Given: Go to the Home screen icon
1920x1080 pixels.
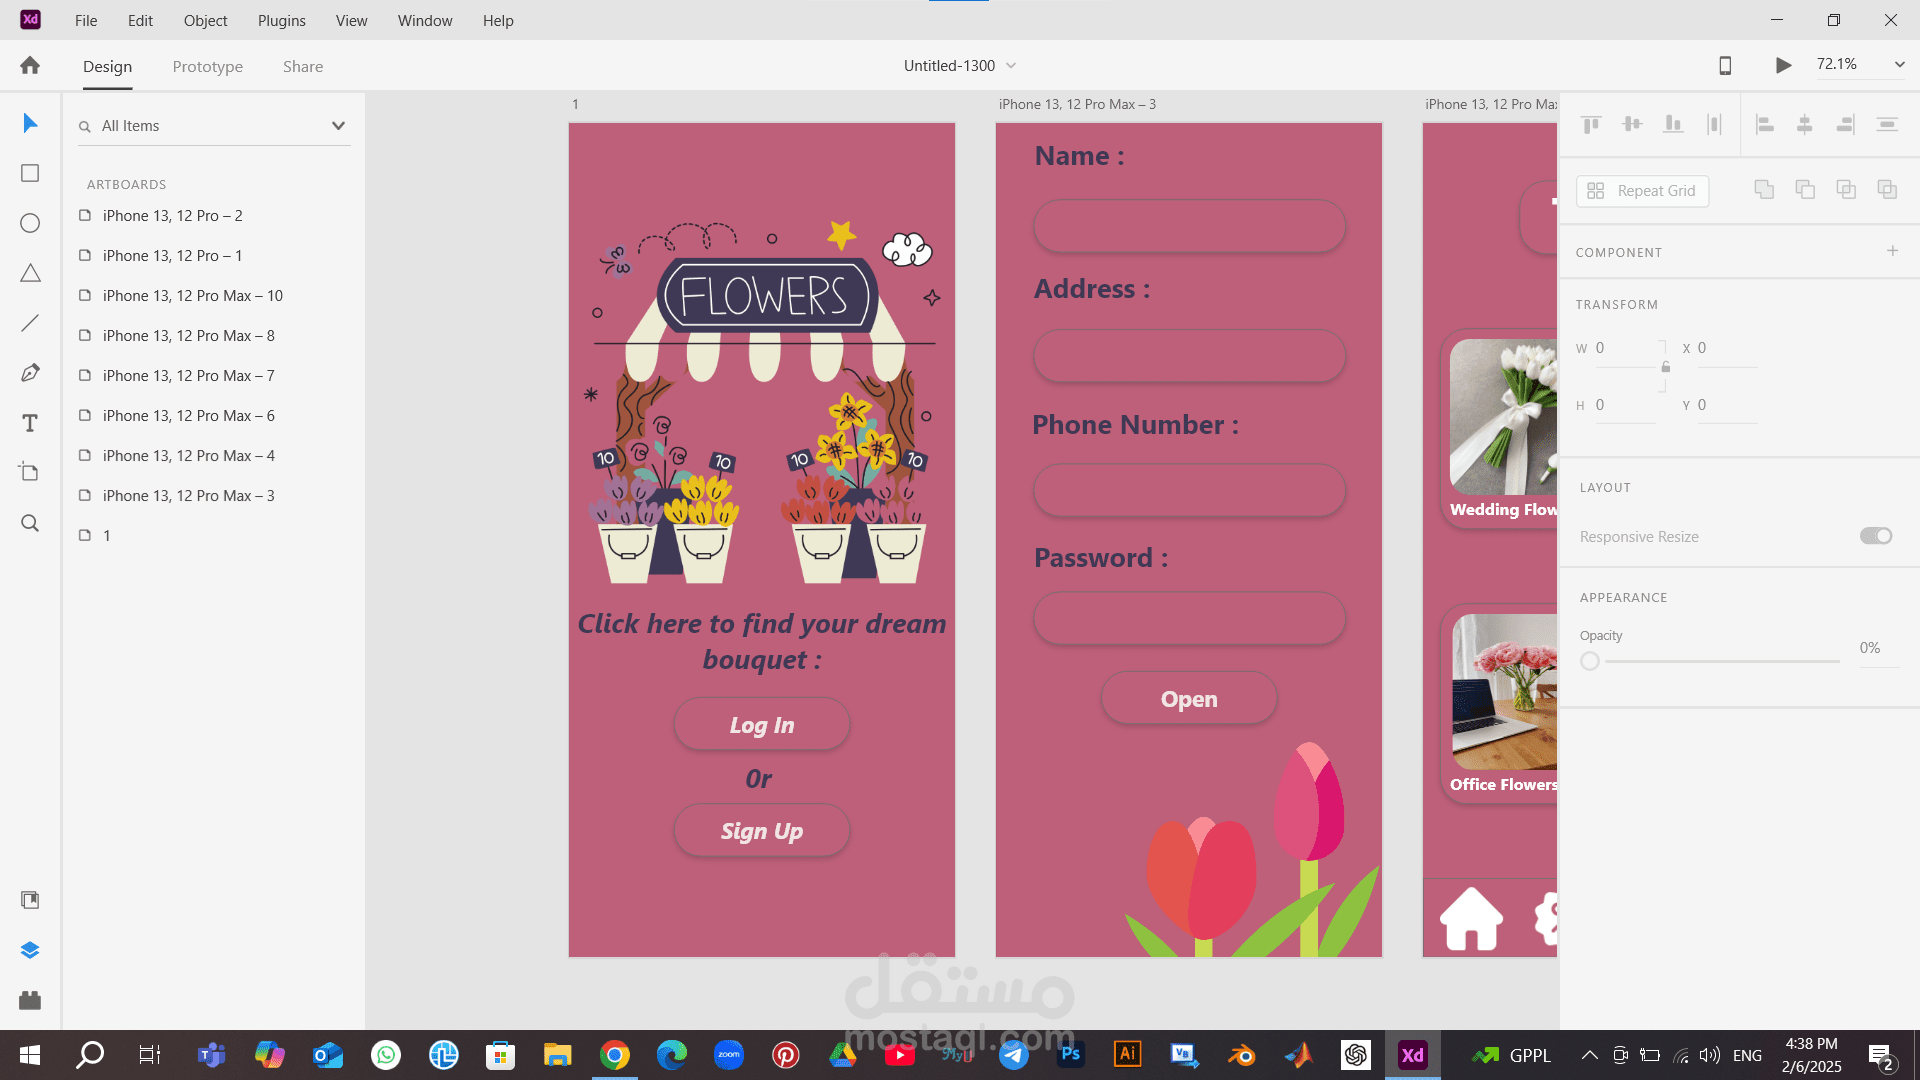Looking at the screenshot, I should [30, 65].
